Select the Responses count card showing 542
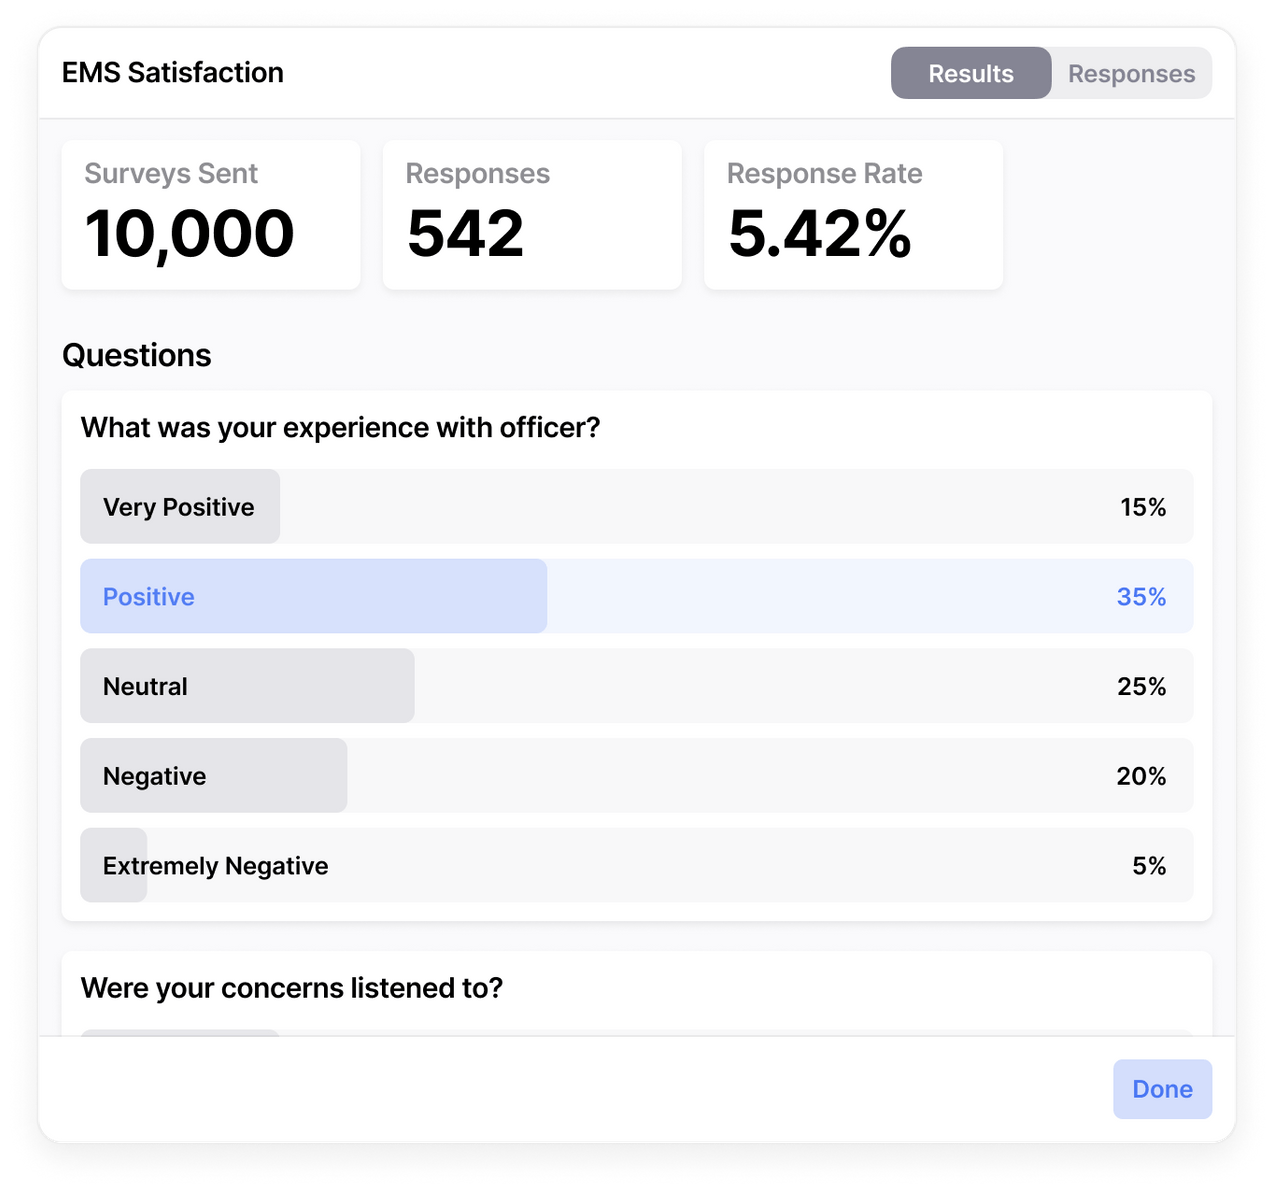The height and width of the screenshot is (1192, 1274). coord(532,215)
